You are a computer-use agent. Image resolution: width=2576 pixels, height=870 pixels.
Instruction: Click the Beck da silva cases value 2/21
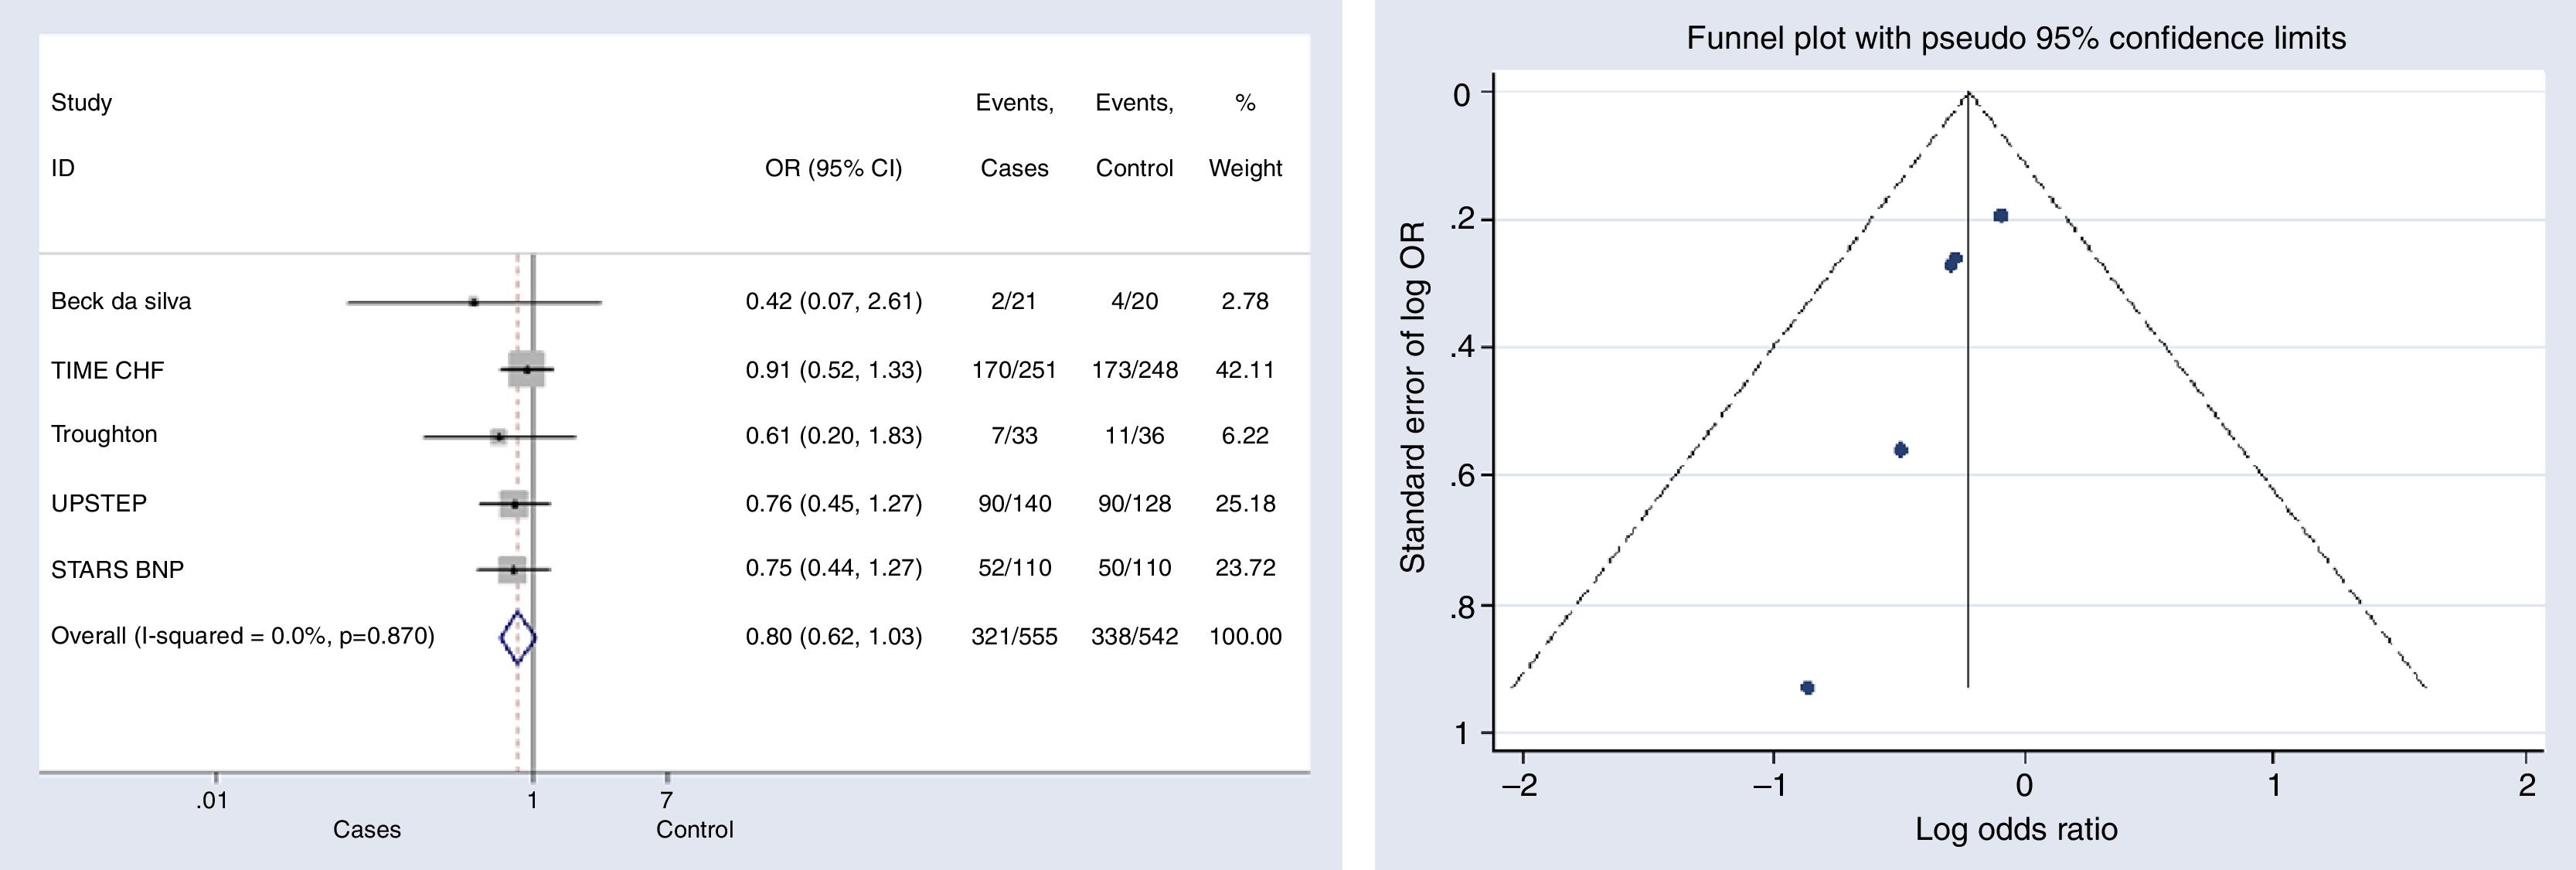(1013, 301)
